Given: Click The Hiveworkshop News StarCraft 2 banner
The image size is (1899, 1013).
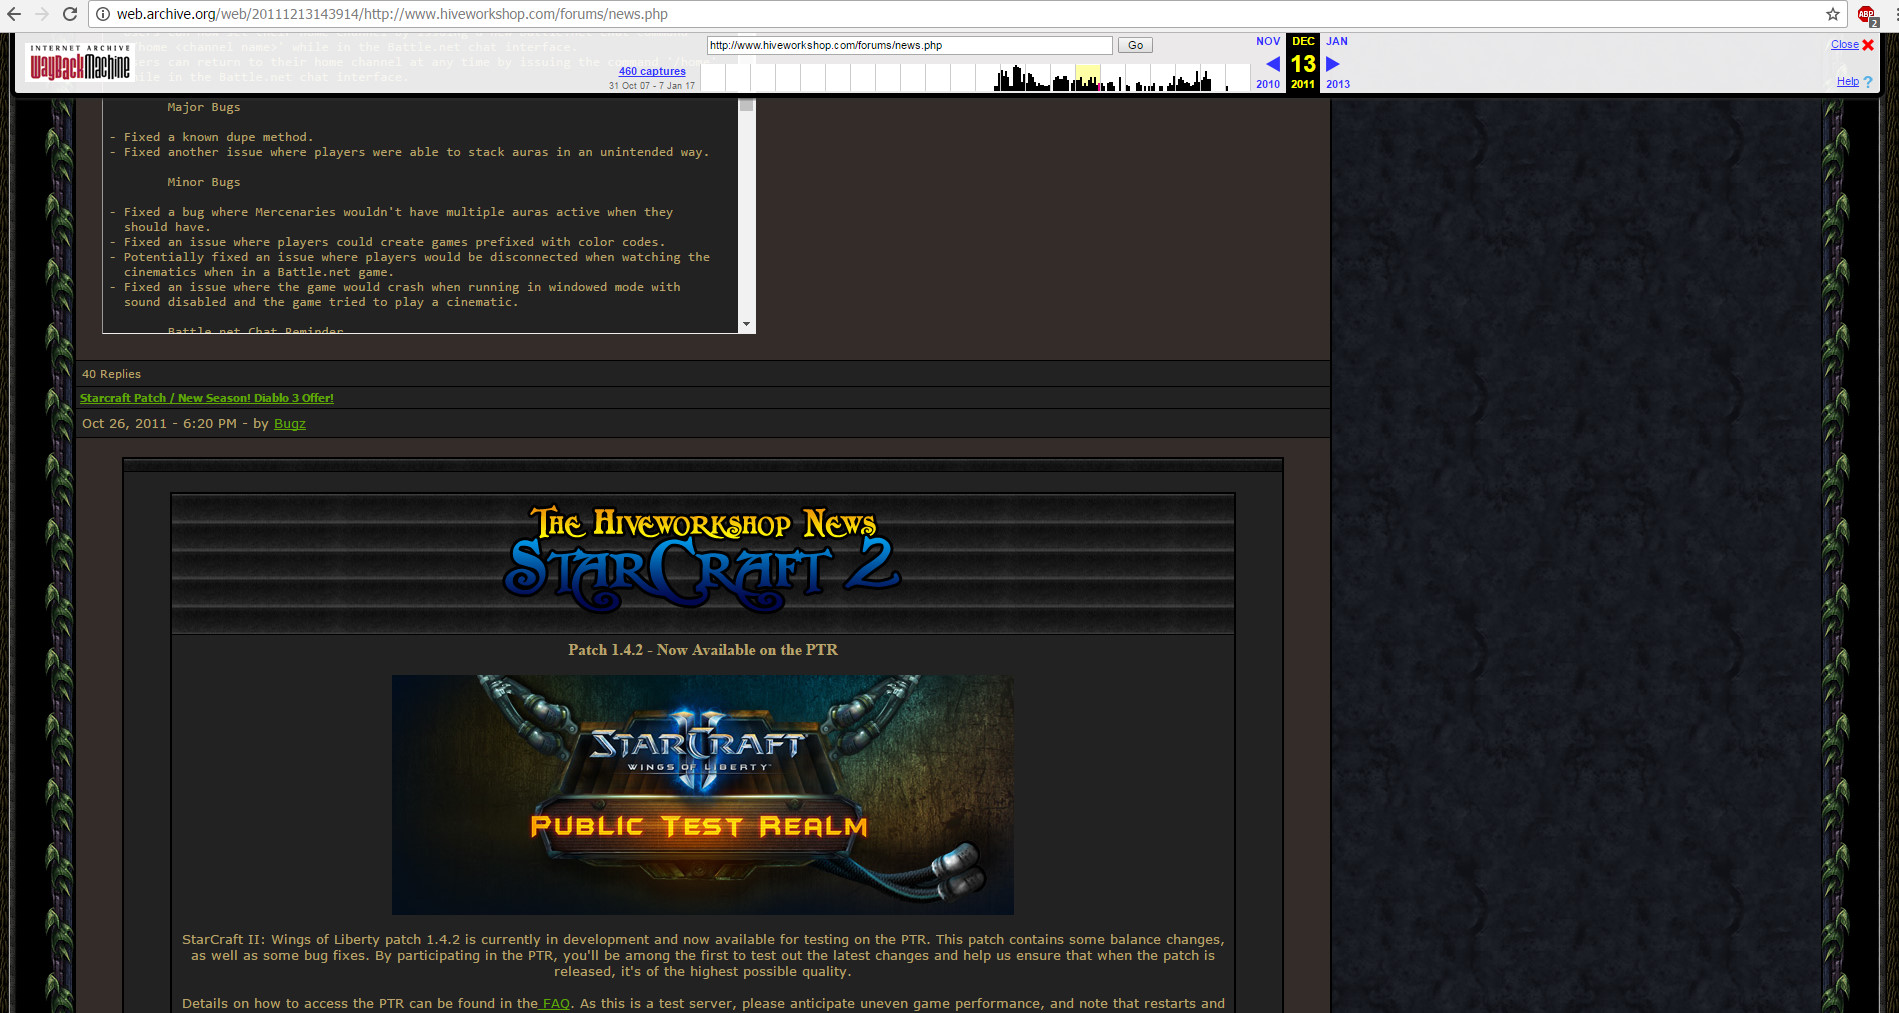Looking at the screenshot, I should (703, 562).
